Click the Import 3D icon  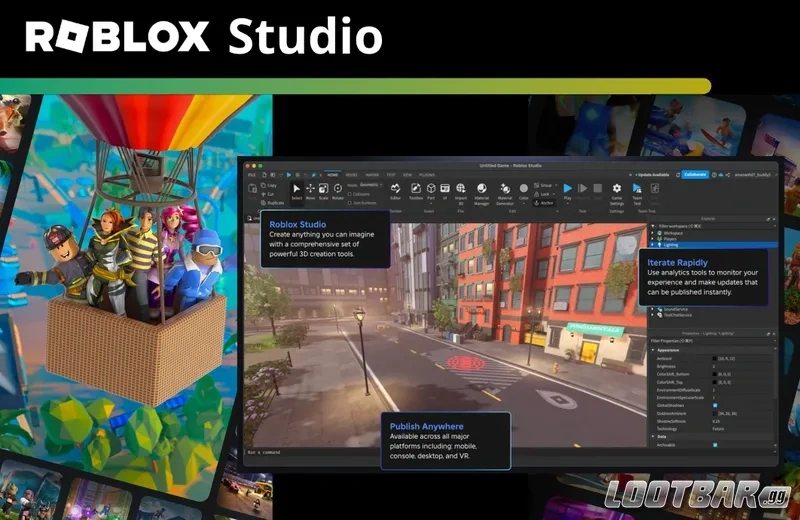pos(461,188)
